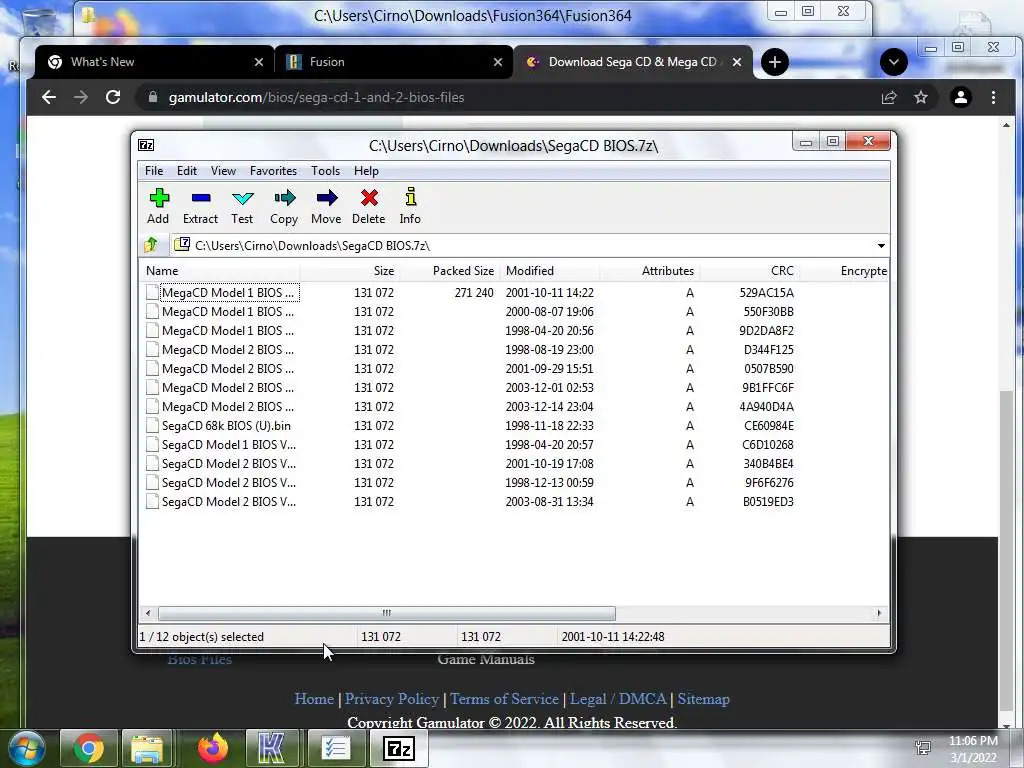1024x768 pixels.
Task: Switch to the Fusion browser tab
Action: point(394,62)
